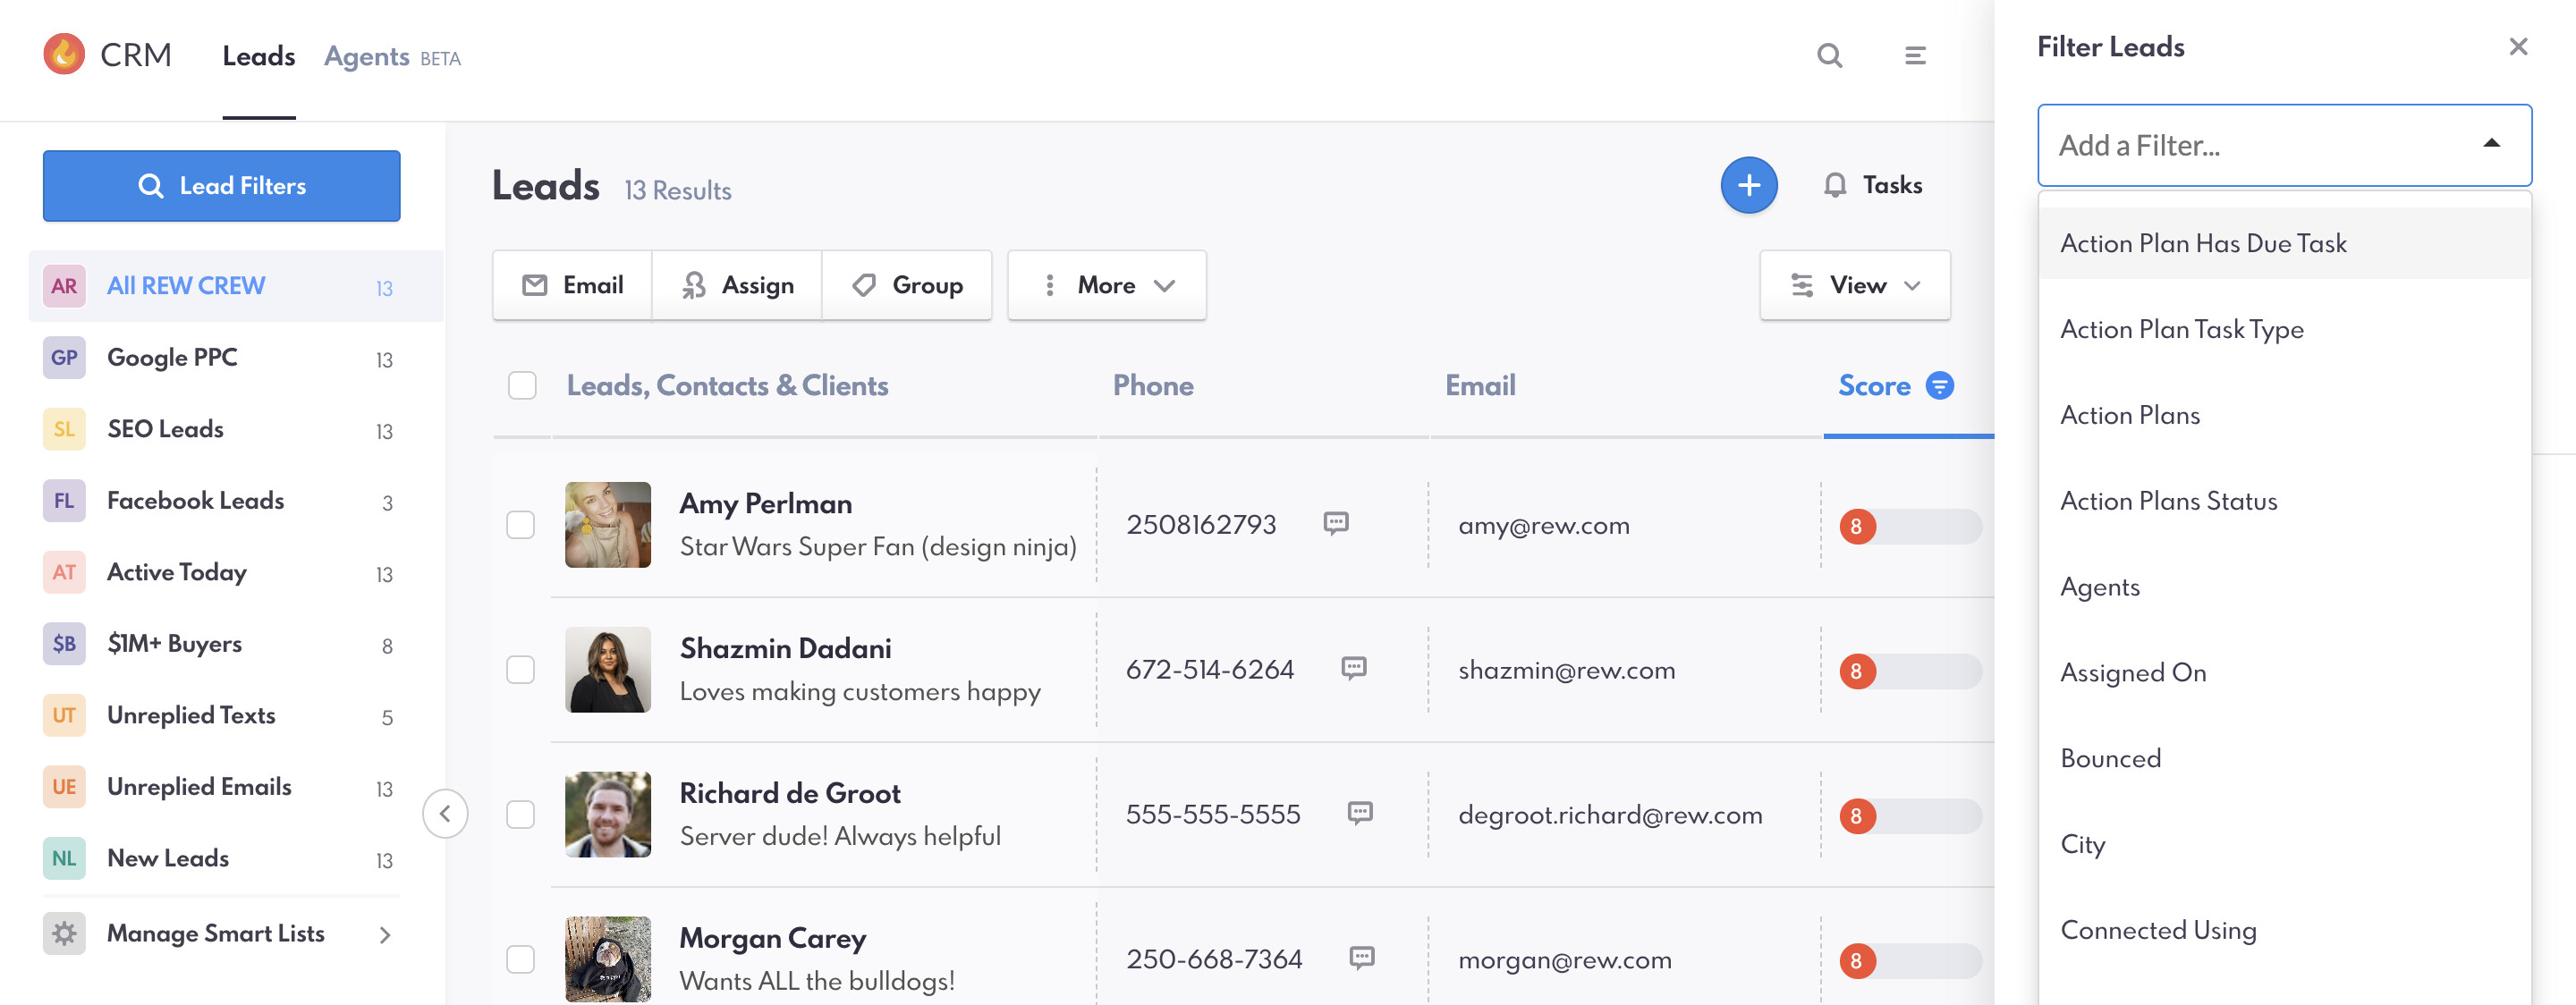Open the View dropdown
The image size is (2576, 1005).
coord(1855,285)
